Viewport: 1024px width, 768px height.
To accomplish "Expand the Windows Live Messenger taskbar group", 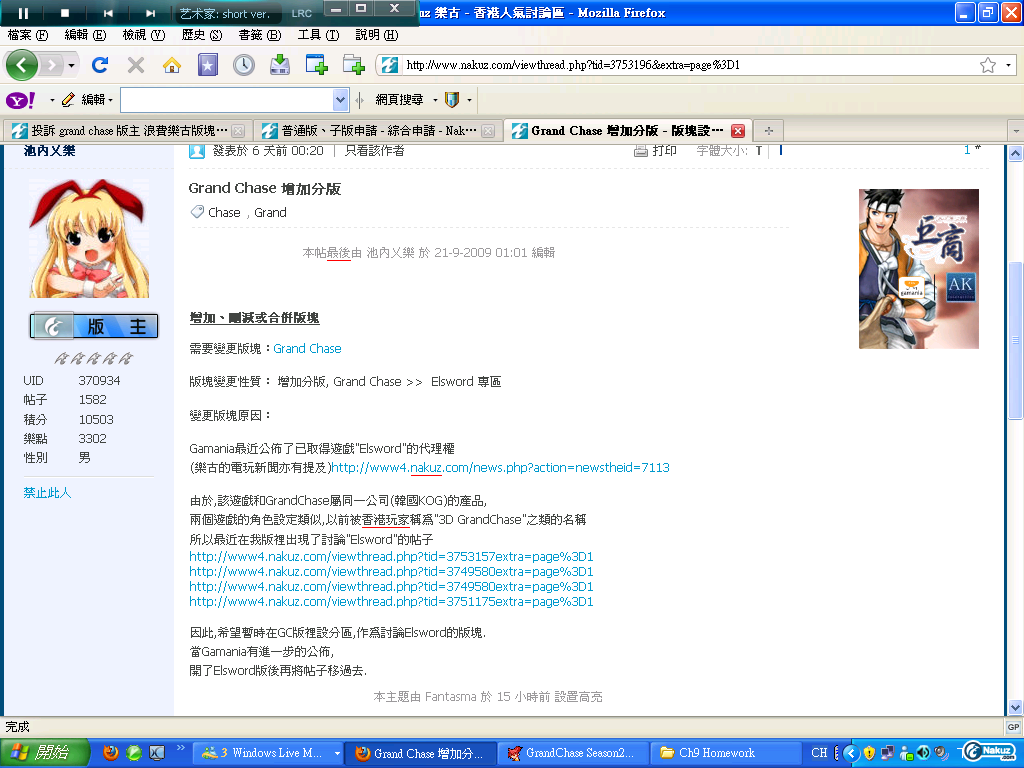I will point(337,753).
